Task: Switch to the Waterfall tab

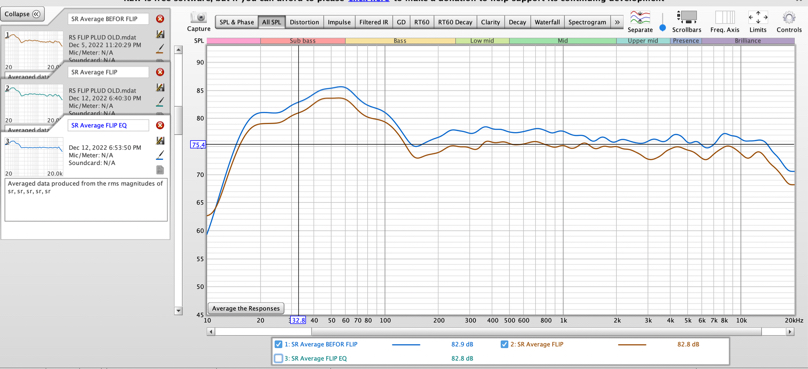Action: click(547, 22)
